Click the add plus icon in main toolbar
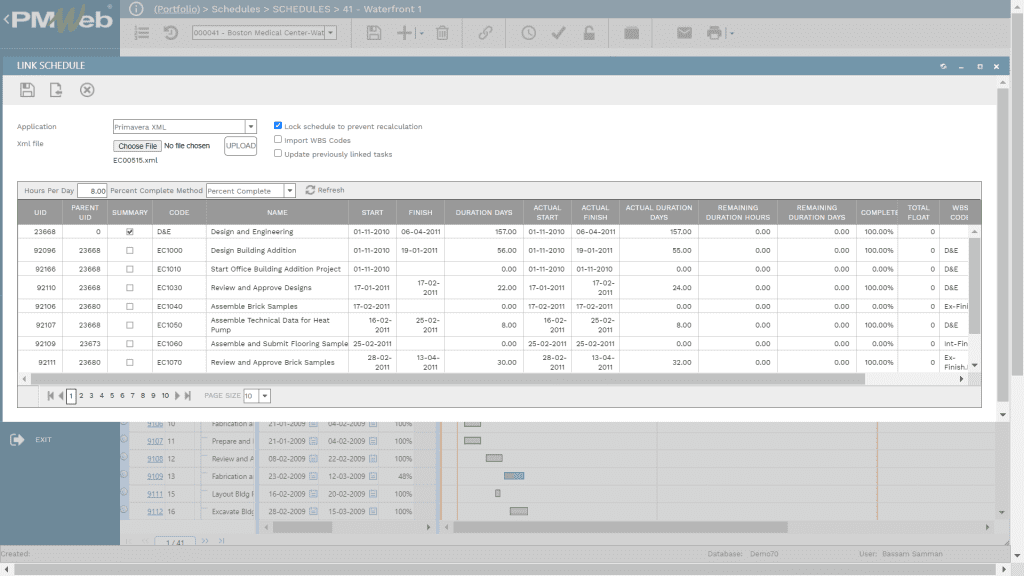Image resolution: width=1024 pixels, height=576 pixels. pyautogui.click(x=404, y=33)
